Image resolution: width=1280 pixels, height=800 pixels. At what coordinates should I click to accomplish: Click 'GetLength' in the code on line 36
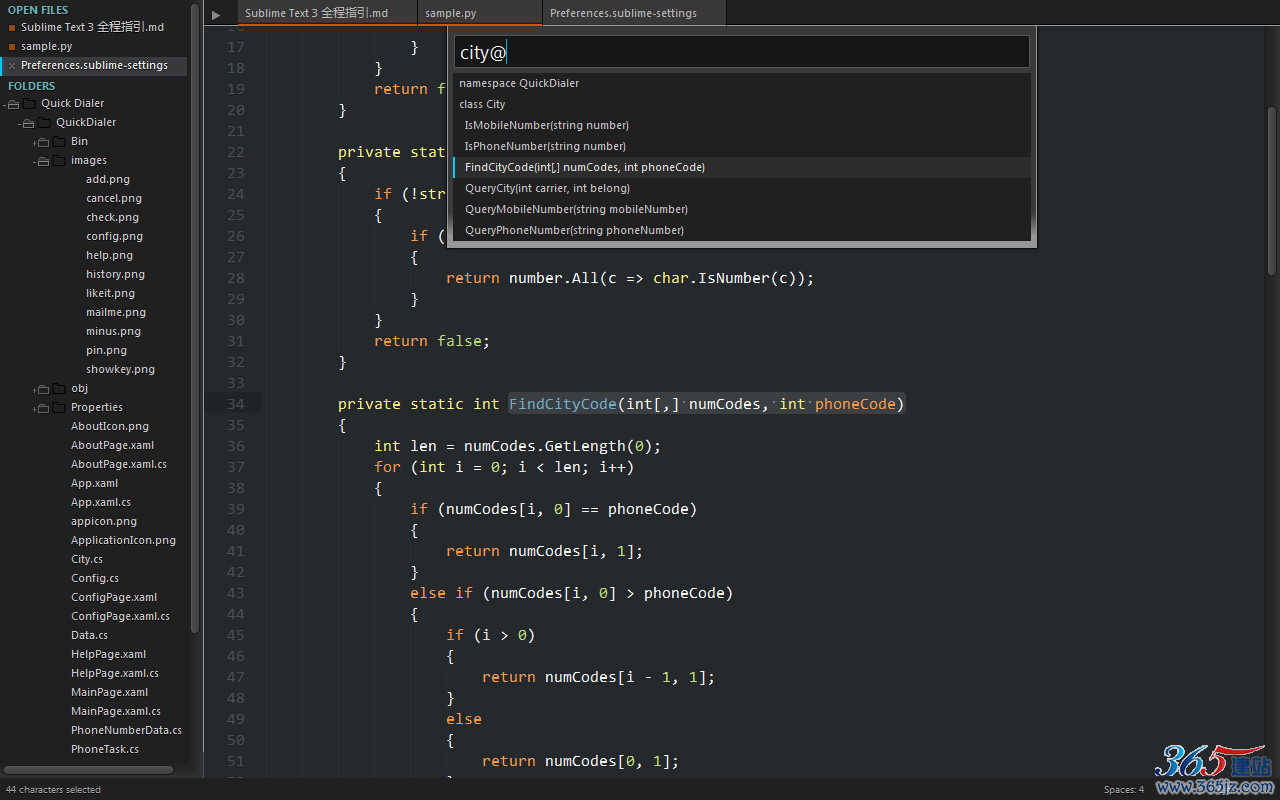point(585,446)
